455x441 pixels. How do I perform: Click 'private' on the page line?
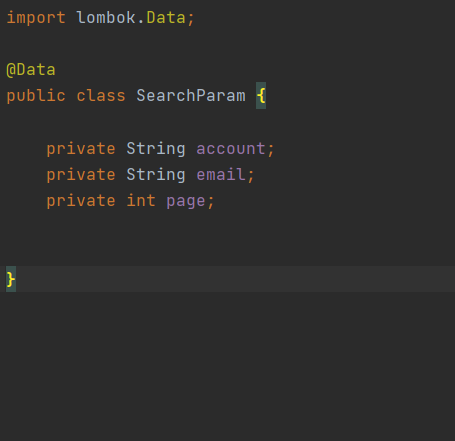(x=81, y=201)
